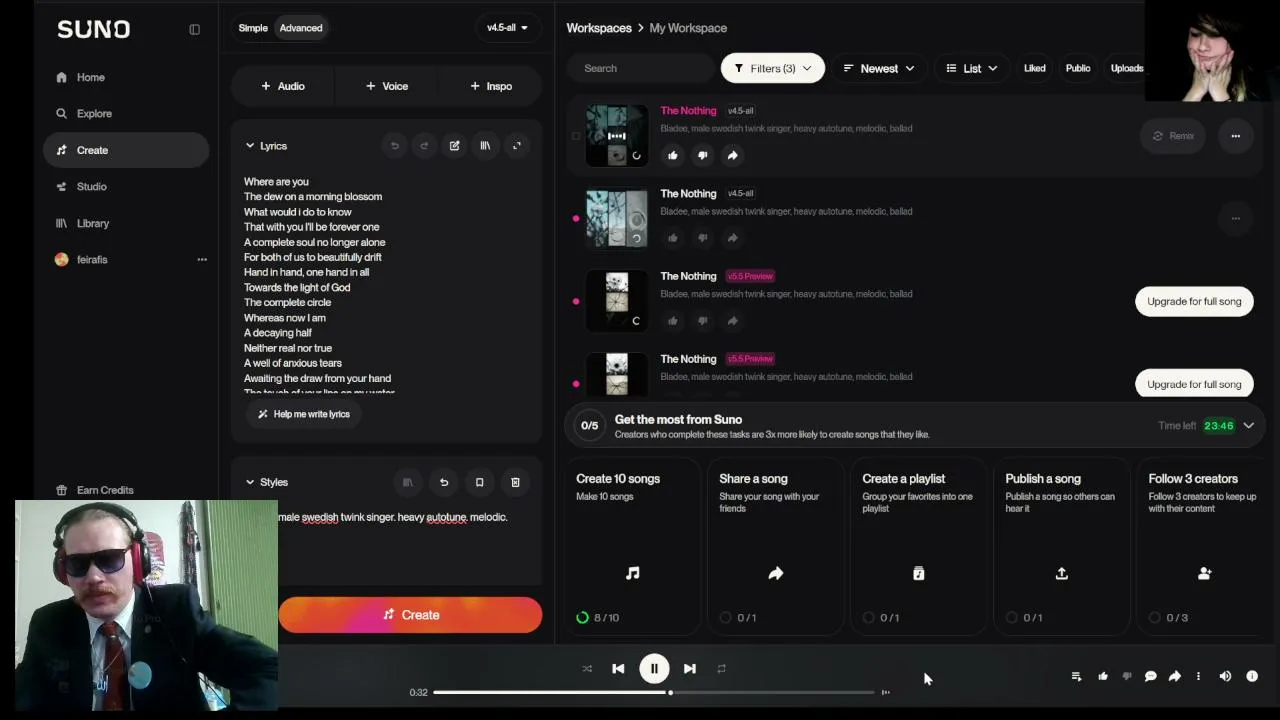
Task: Open the feirafis profile
Action: pos(82,260)
